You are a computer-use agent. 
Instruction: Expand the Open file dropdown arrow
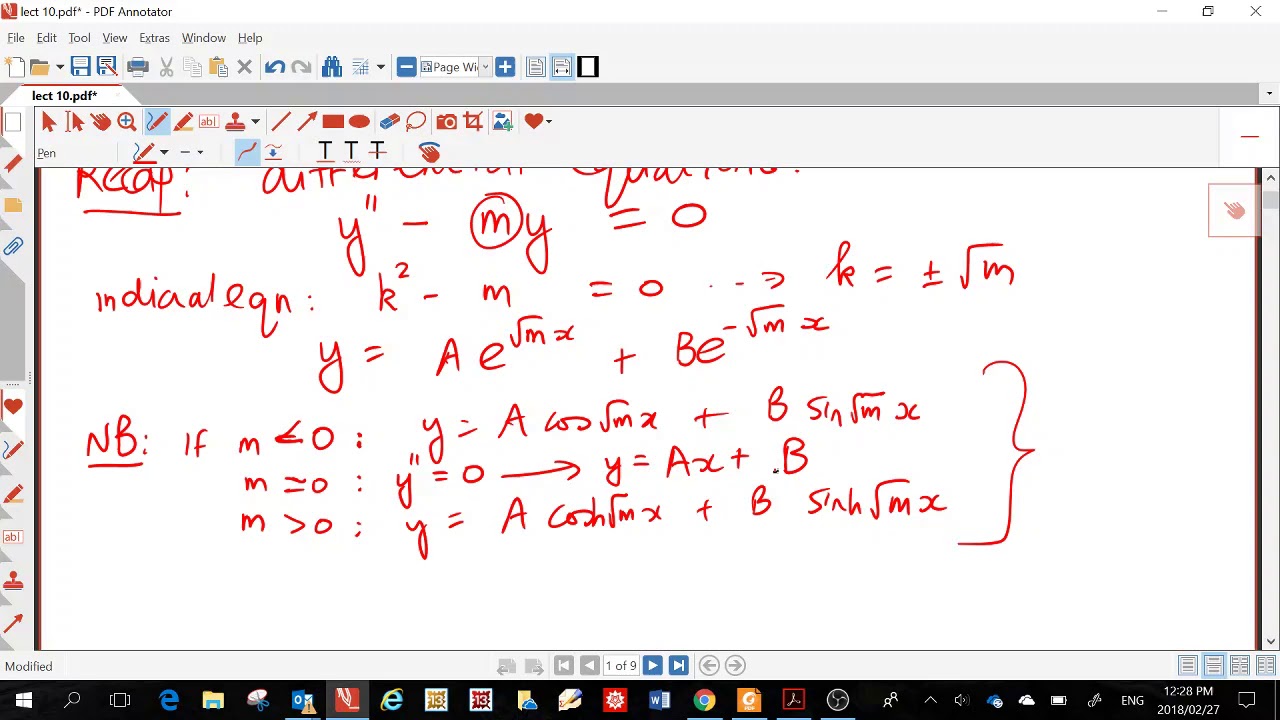pos(59,67)
